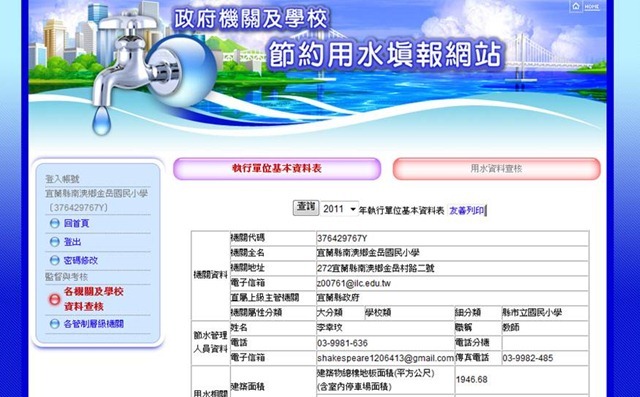Viewport: 640px width, 397px height.
Task: Click the bullet icon beside 各管制層級機關
Action: [54, 324]
